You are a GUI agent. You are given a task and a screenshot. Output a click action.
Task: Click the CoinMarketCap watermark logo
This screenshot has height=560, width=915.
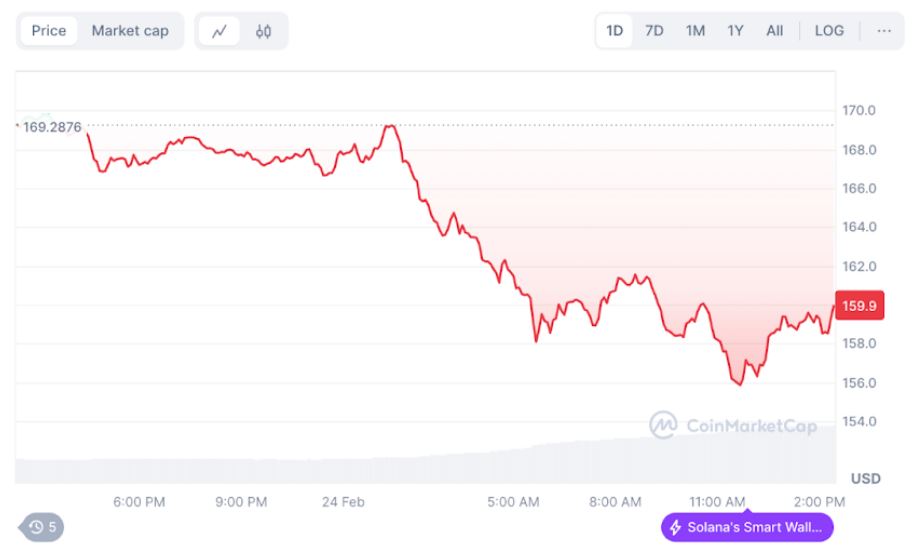click(x=663, y=425)
